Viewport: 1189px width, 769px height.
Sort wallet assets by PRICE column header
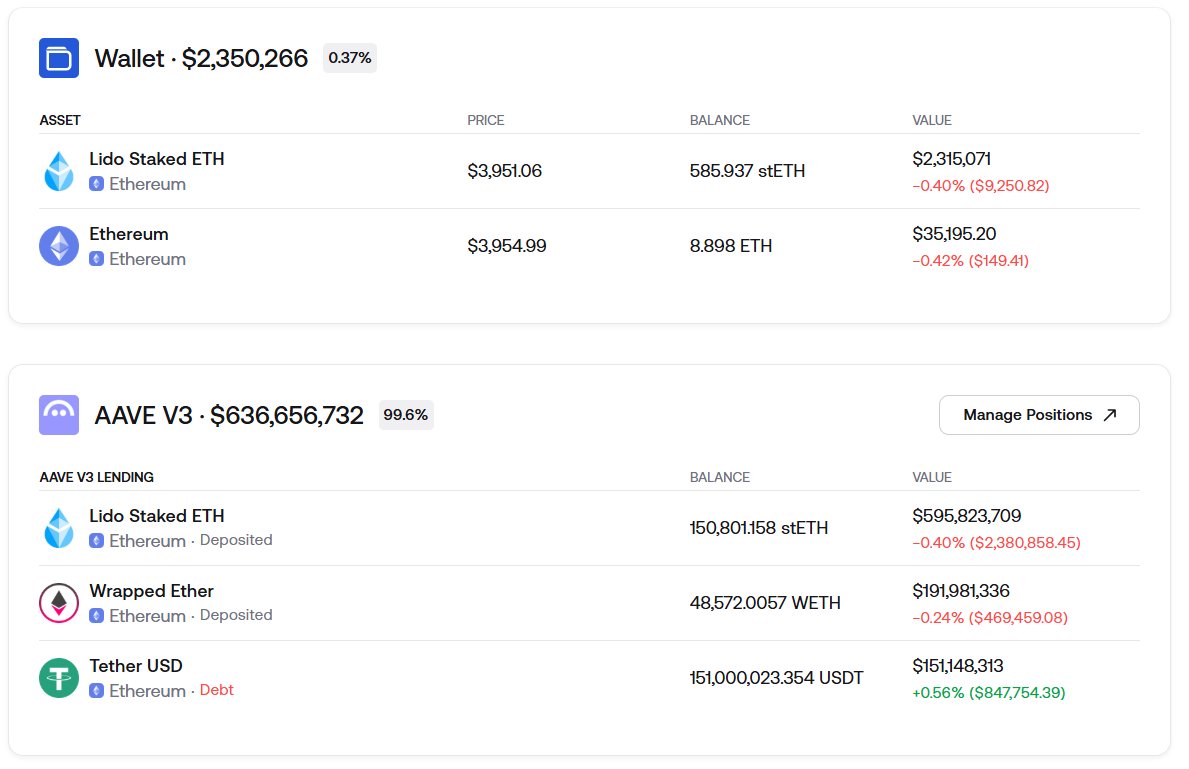point(486,120)
